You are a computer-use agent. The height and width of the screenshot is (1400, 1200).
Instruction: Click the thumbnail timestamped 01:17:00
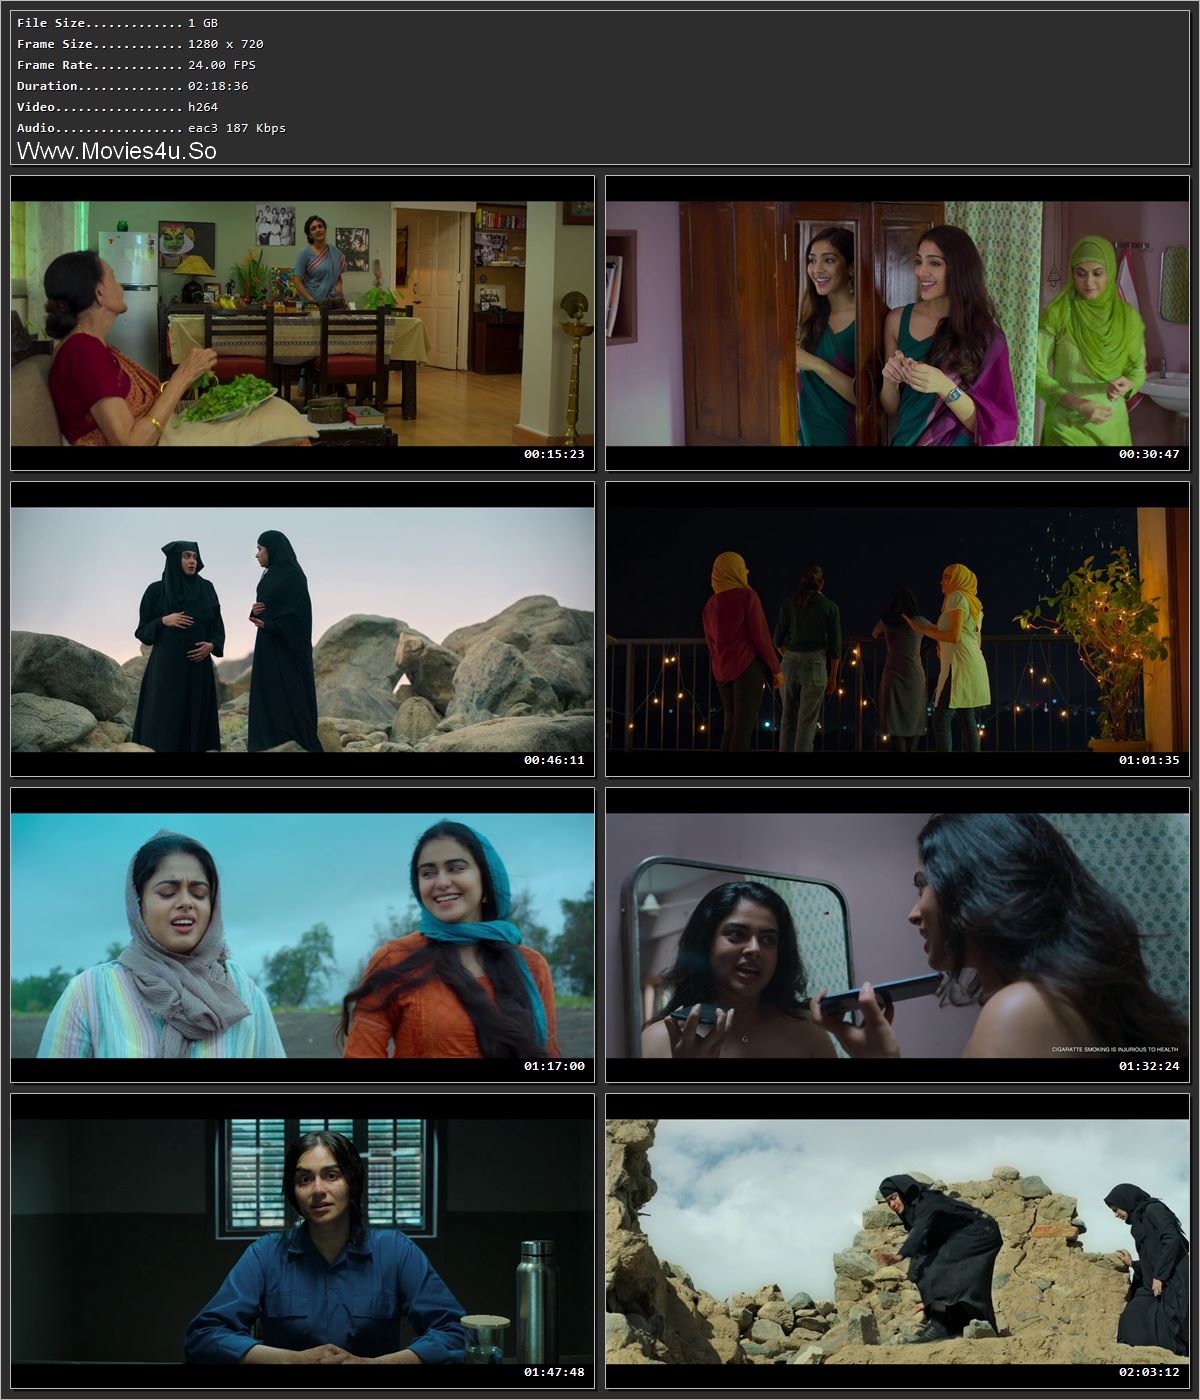click(x=302, y=935)
